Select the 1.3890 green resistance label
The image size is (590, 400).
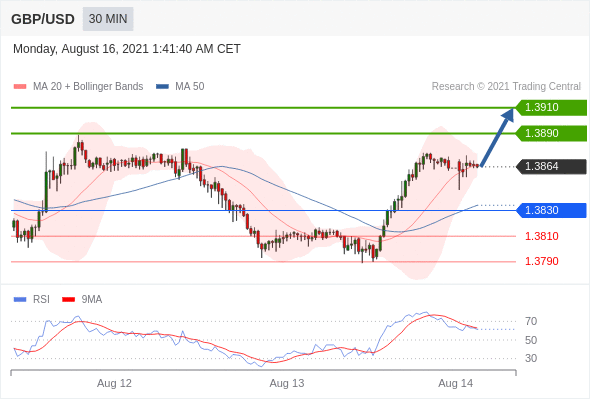[551, 133]
